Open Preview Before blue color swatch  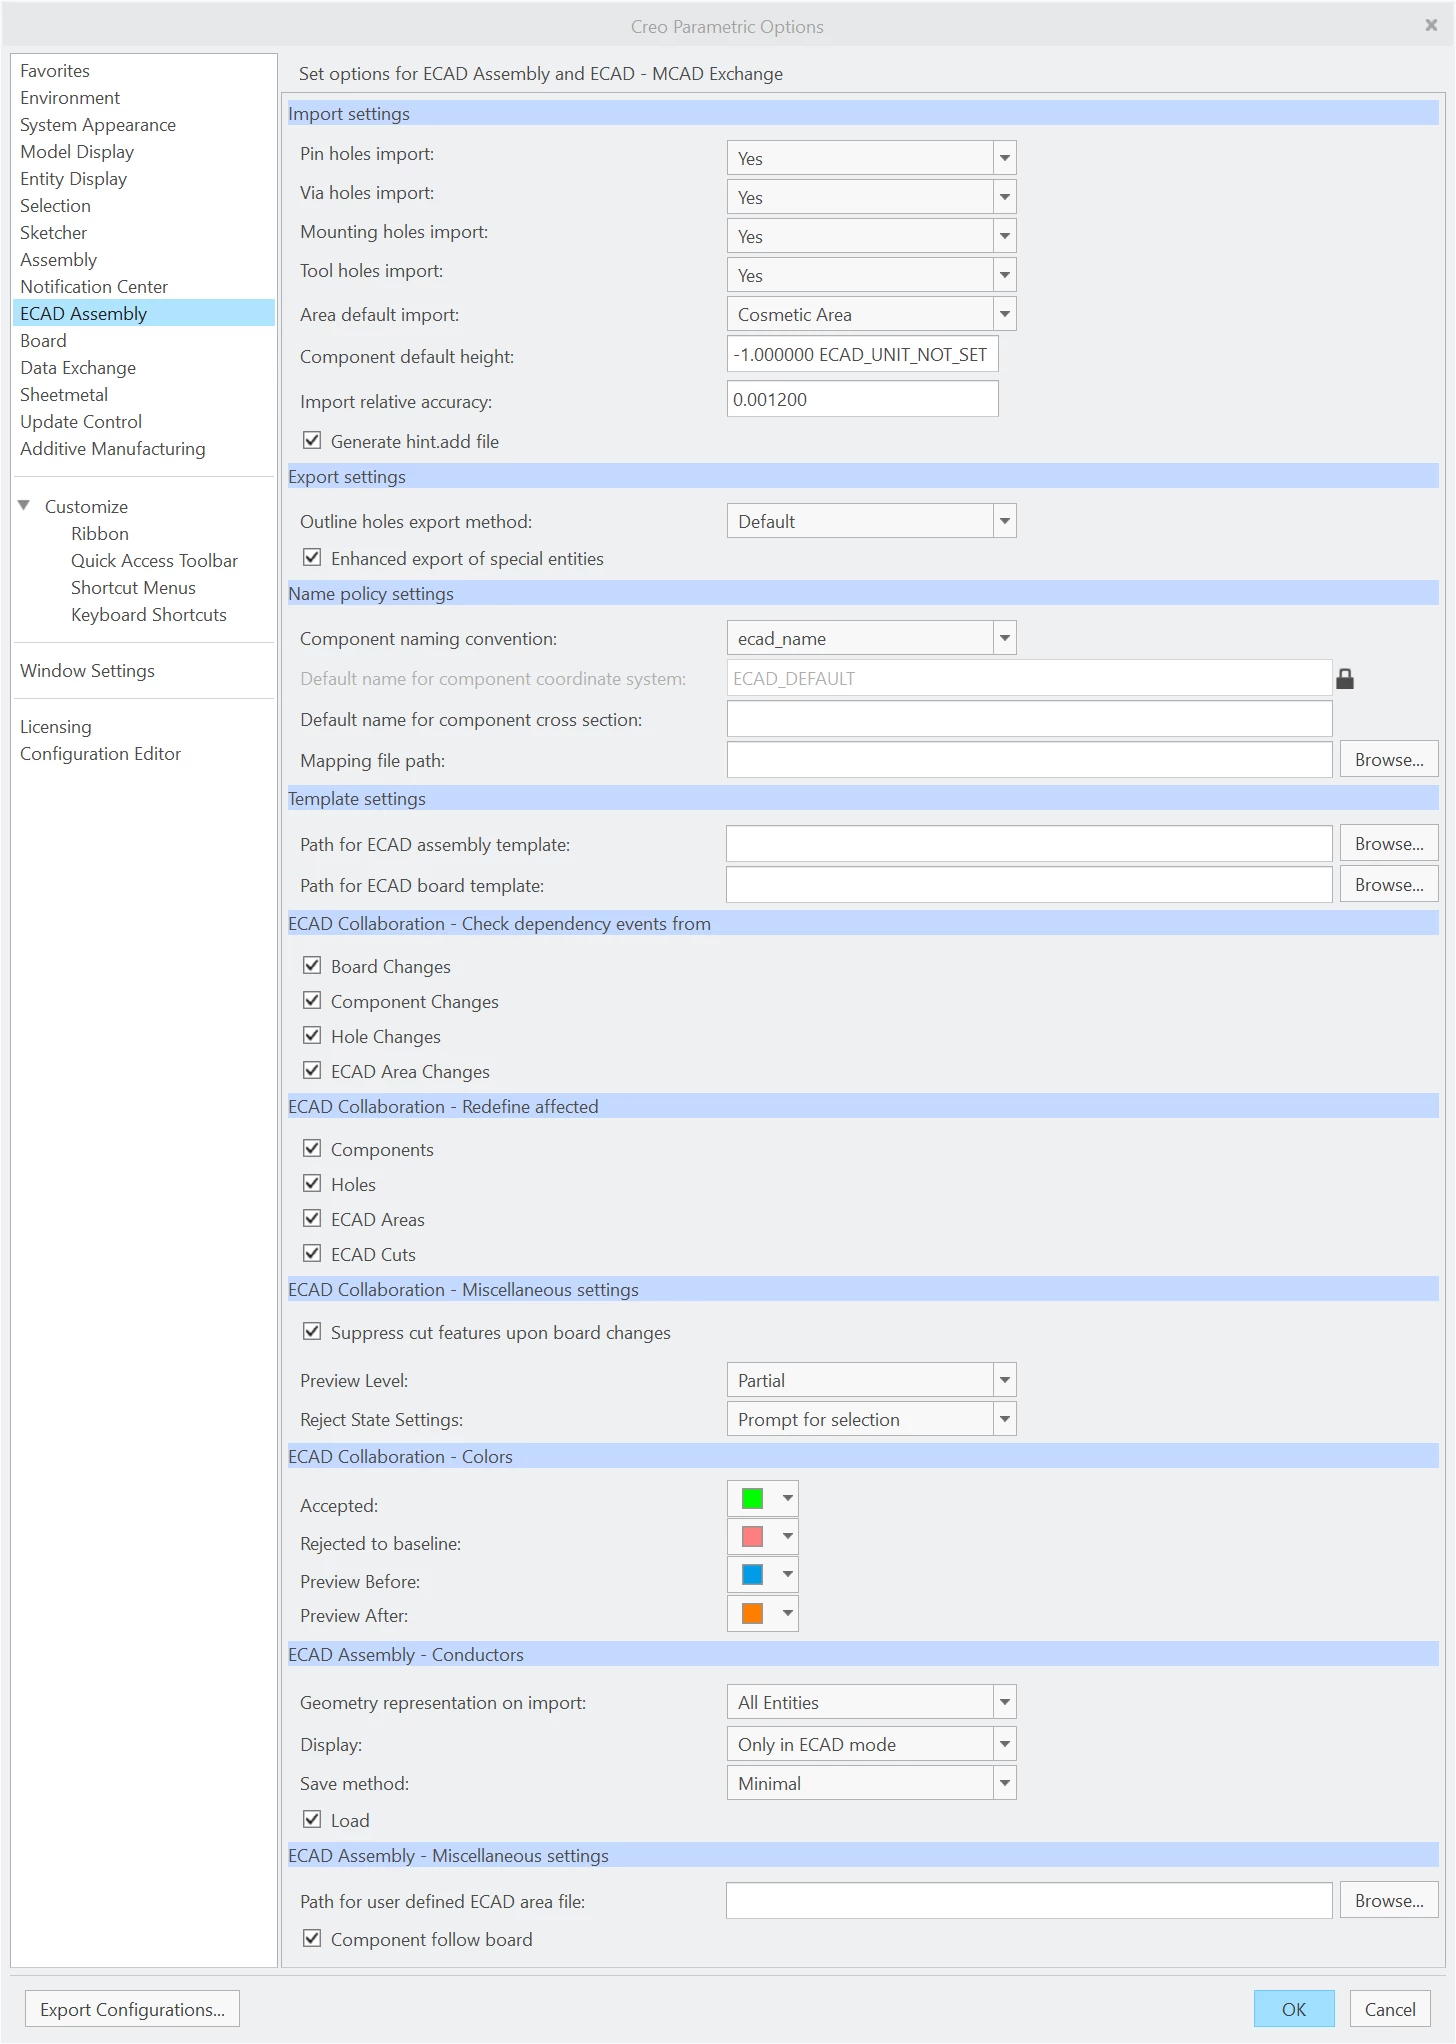click(x=763, y=1575)
